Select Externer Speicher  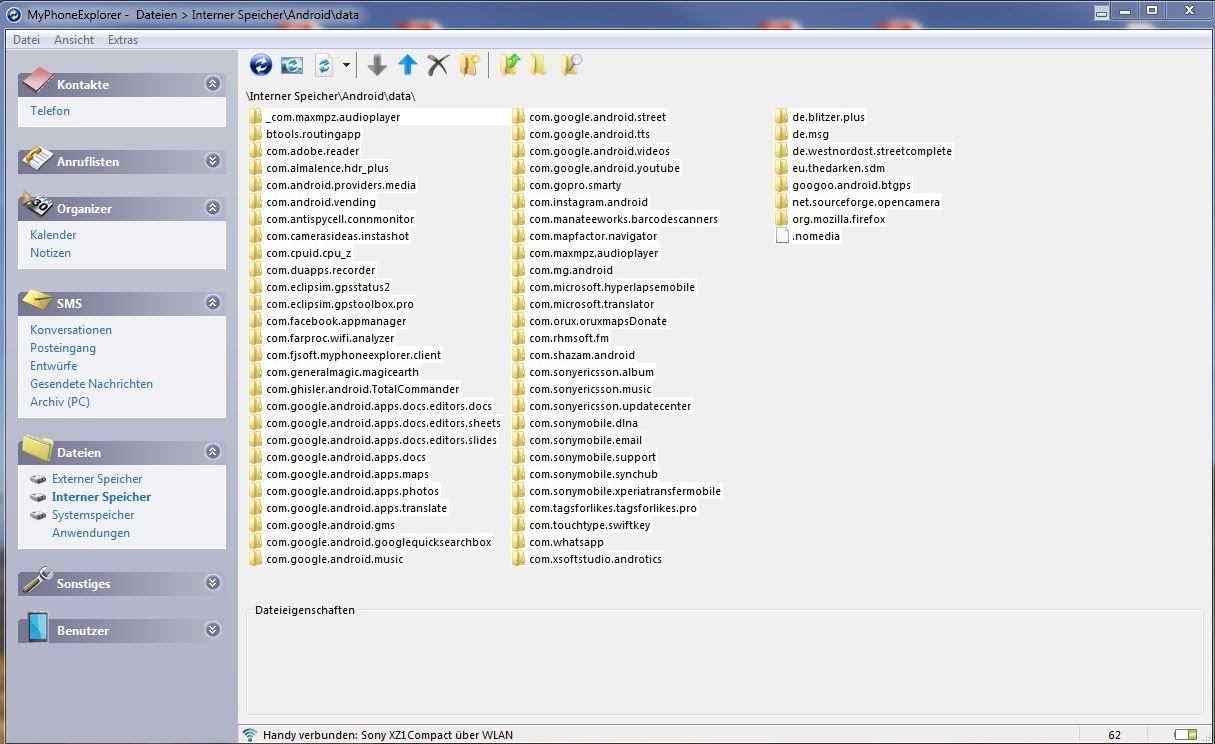point(97,479)
